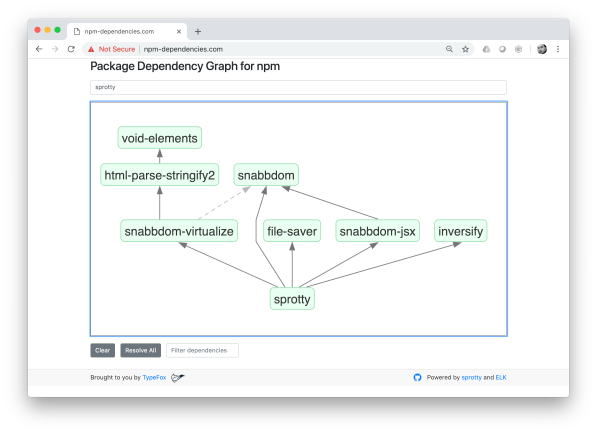Select the snabbdom-virtualize node
Screen dimensions: 597x434
click(179, 231)
